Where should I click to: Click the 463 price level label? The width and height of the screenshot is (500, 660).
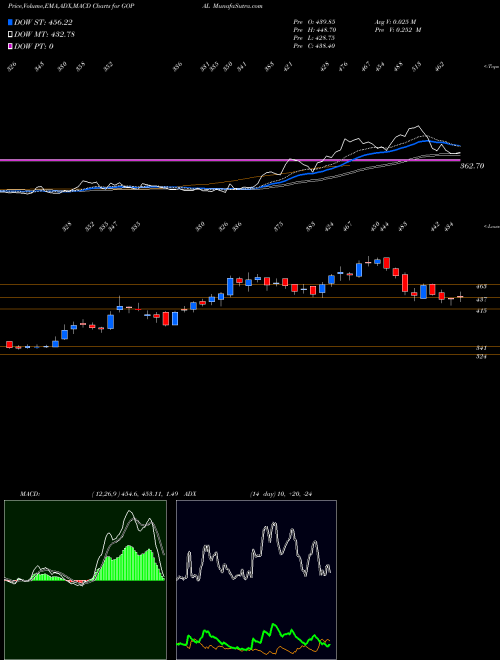[x=482, y=286]
